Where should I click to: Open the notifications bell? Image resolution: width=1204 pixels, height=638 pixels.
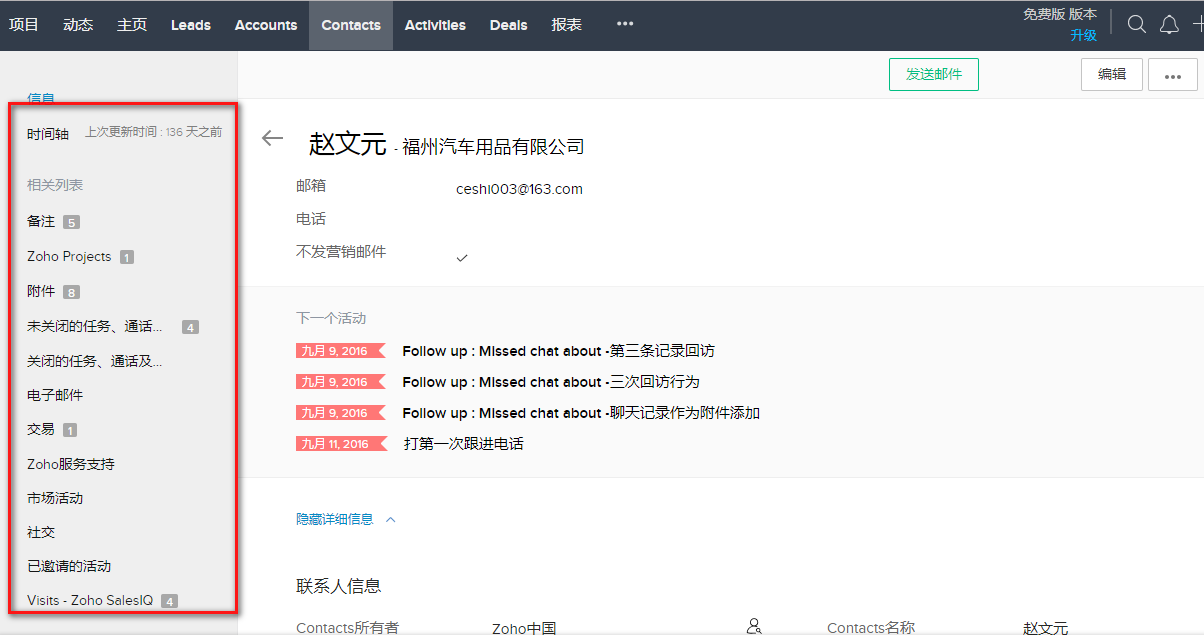point(1169,25)
